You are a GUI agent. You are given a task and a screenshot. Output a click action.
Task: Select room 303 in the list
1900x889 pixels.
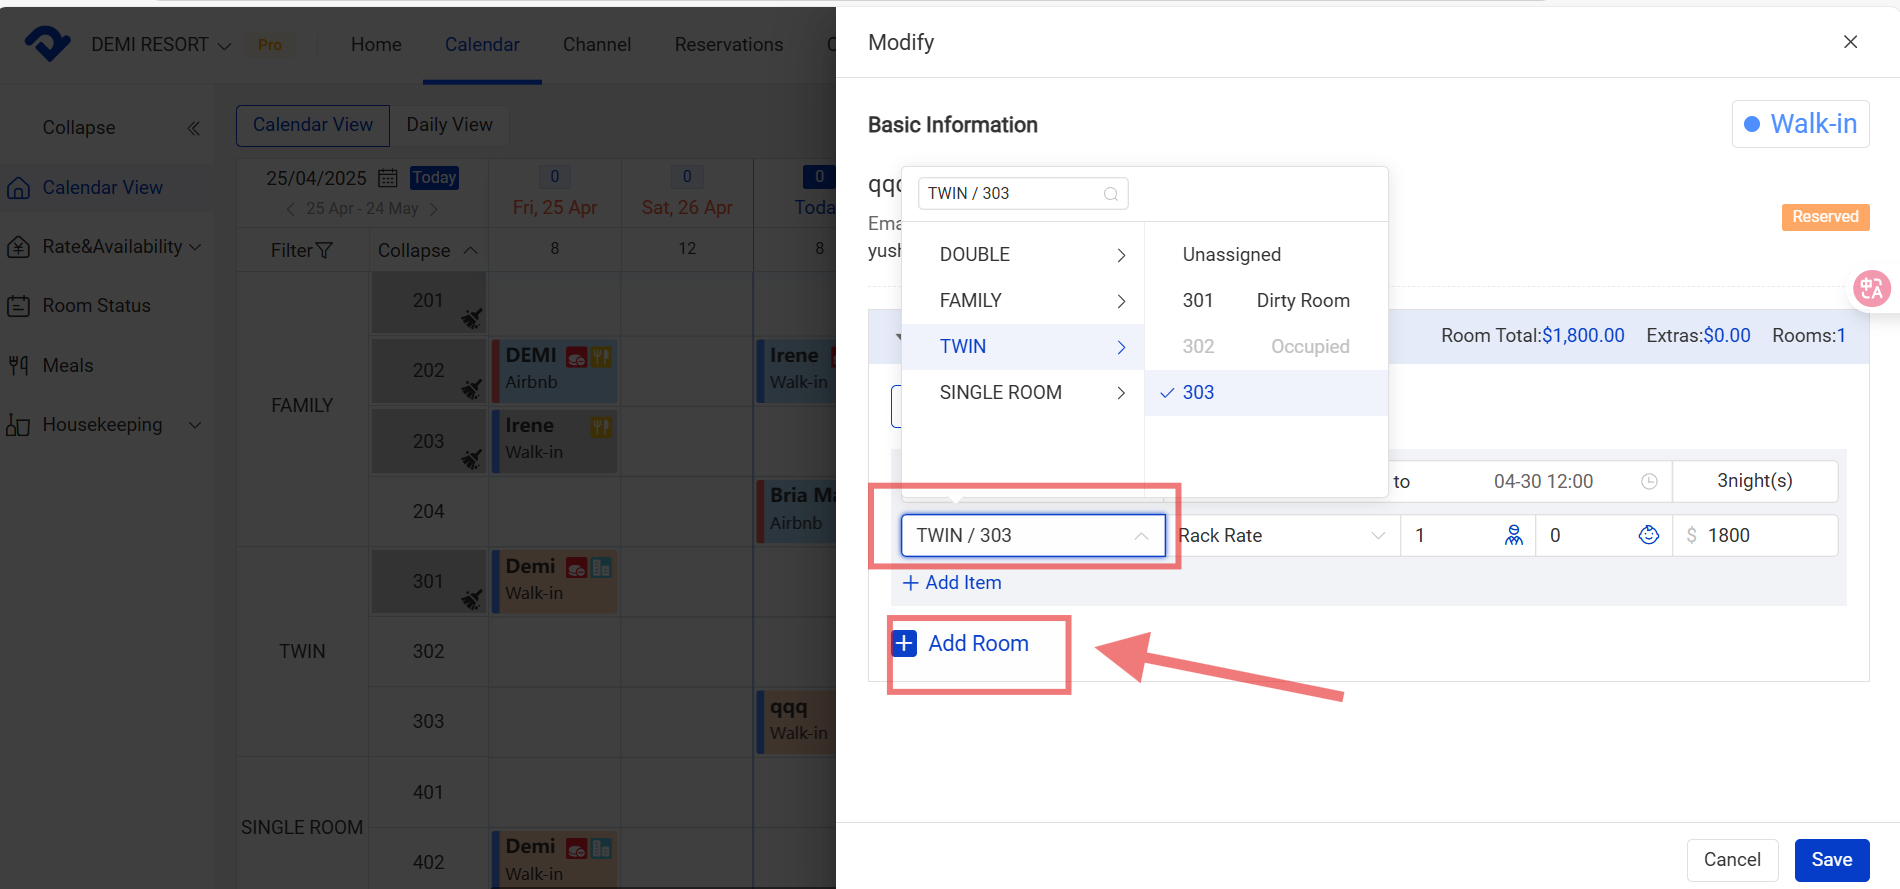1198,393
